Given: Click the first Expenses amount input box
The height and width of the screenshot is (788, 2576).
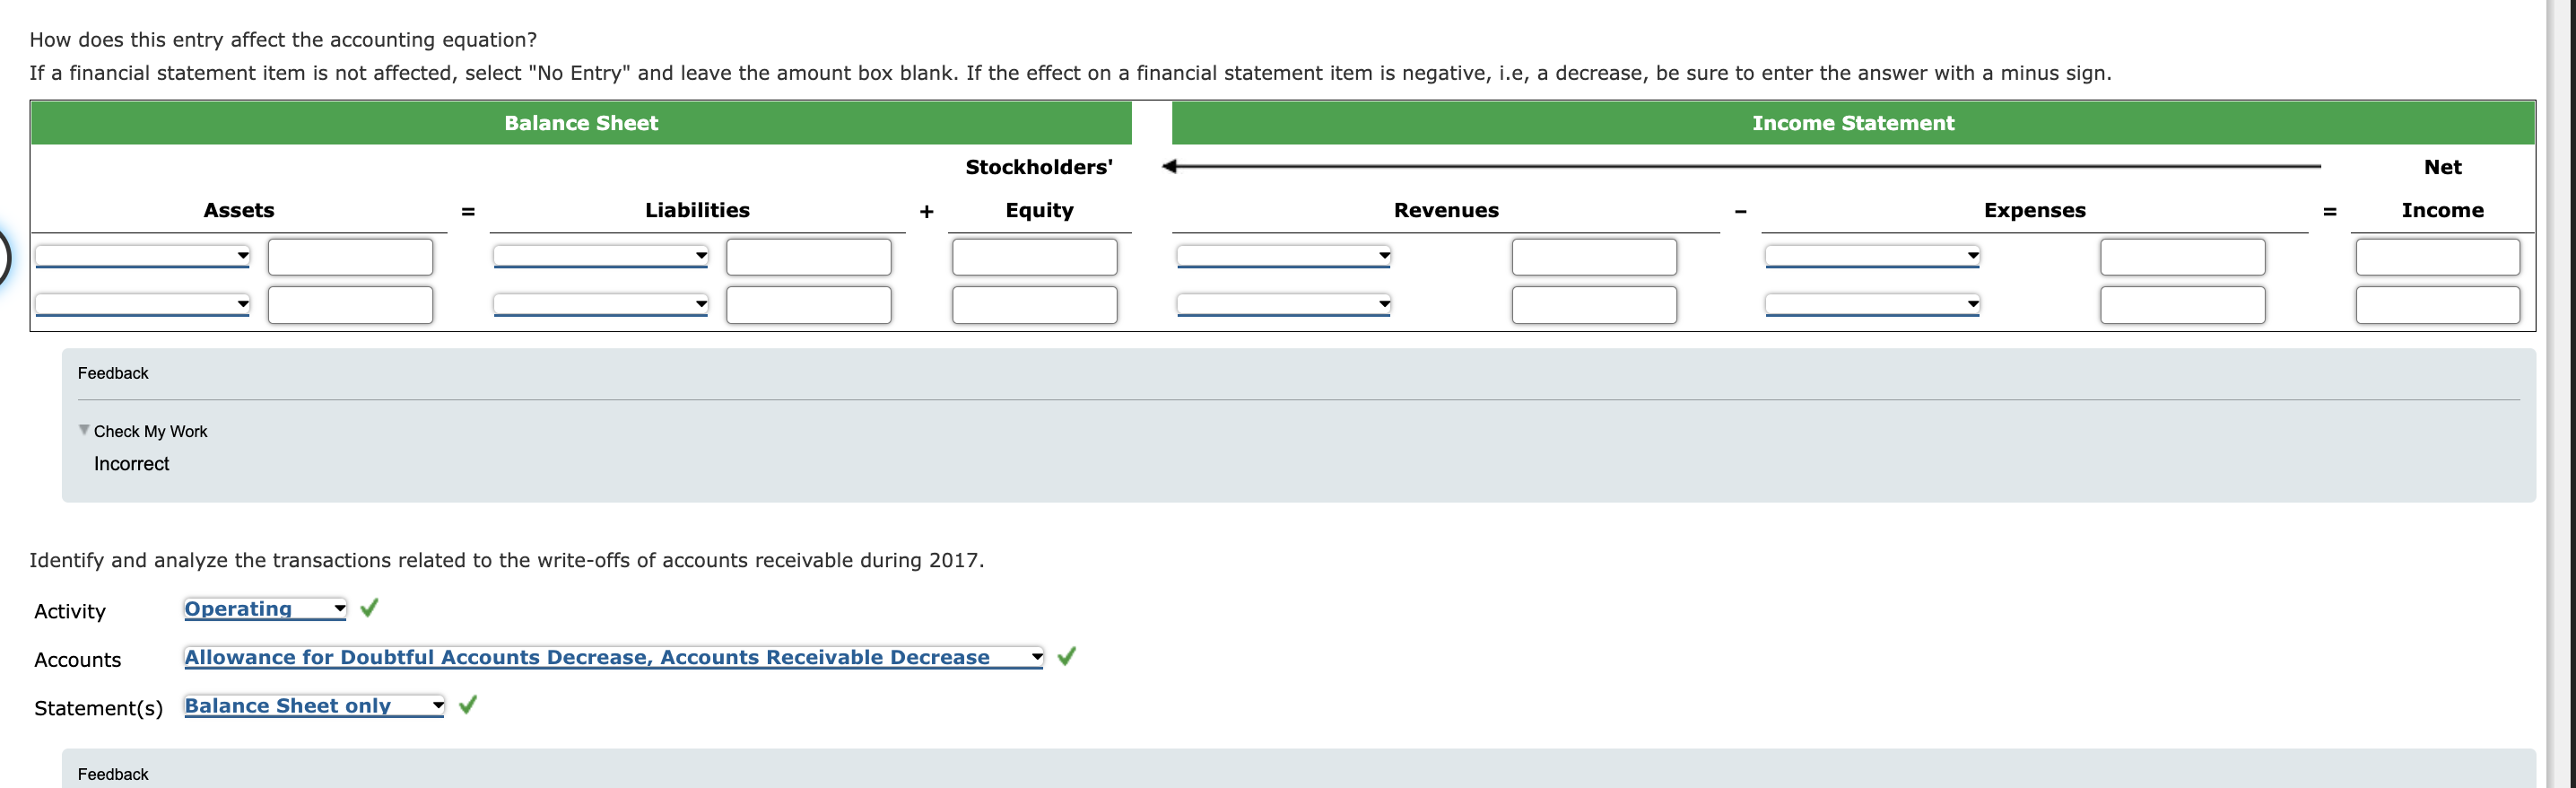Looking at the screenshot, I should pos(2183,257).
